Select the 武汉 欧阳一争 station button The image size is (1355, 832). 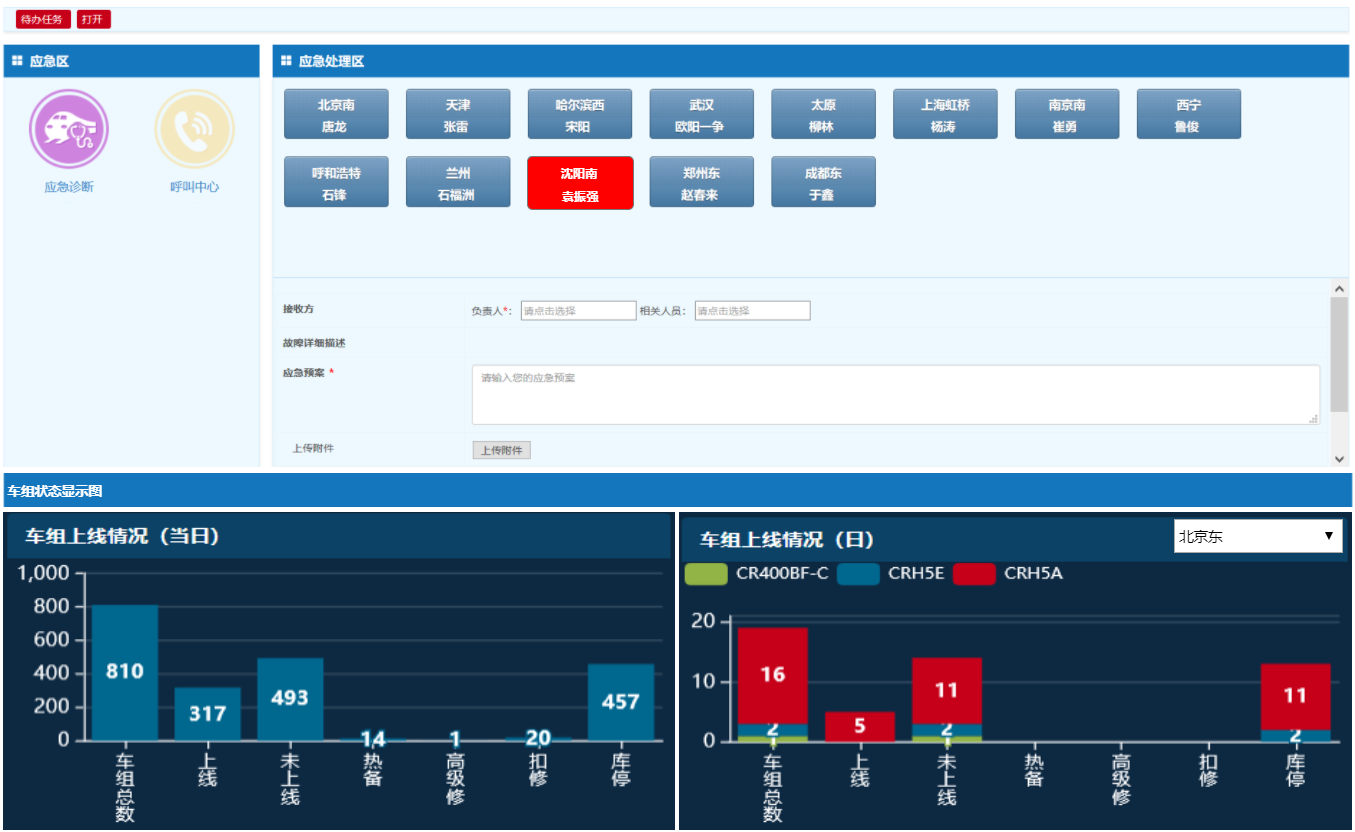pos(702,114)
